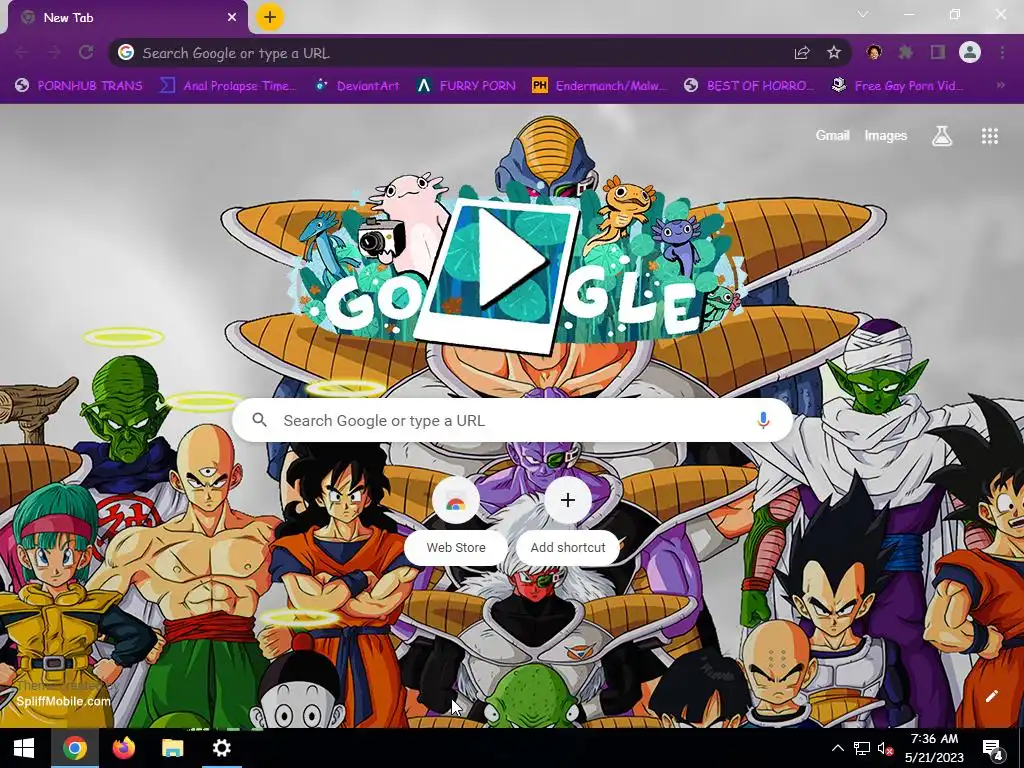Open the Extensions puzzle piece menu
Viewport: 1024px width, 768px height.
[906, 52]
